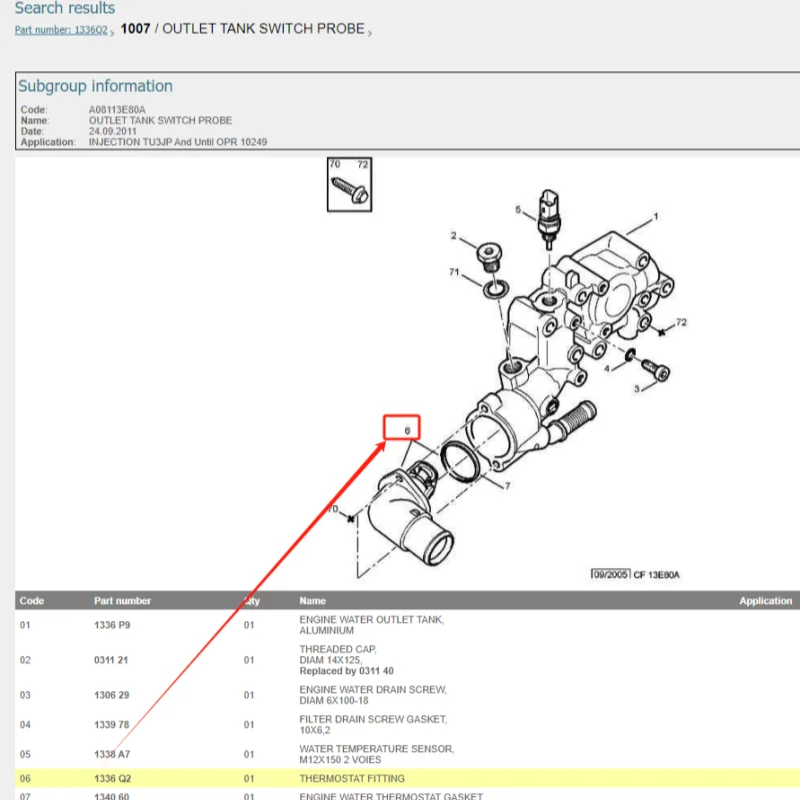Click the Code column header
This screenshot has height=800, width=800.
(32, 601)
